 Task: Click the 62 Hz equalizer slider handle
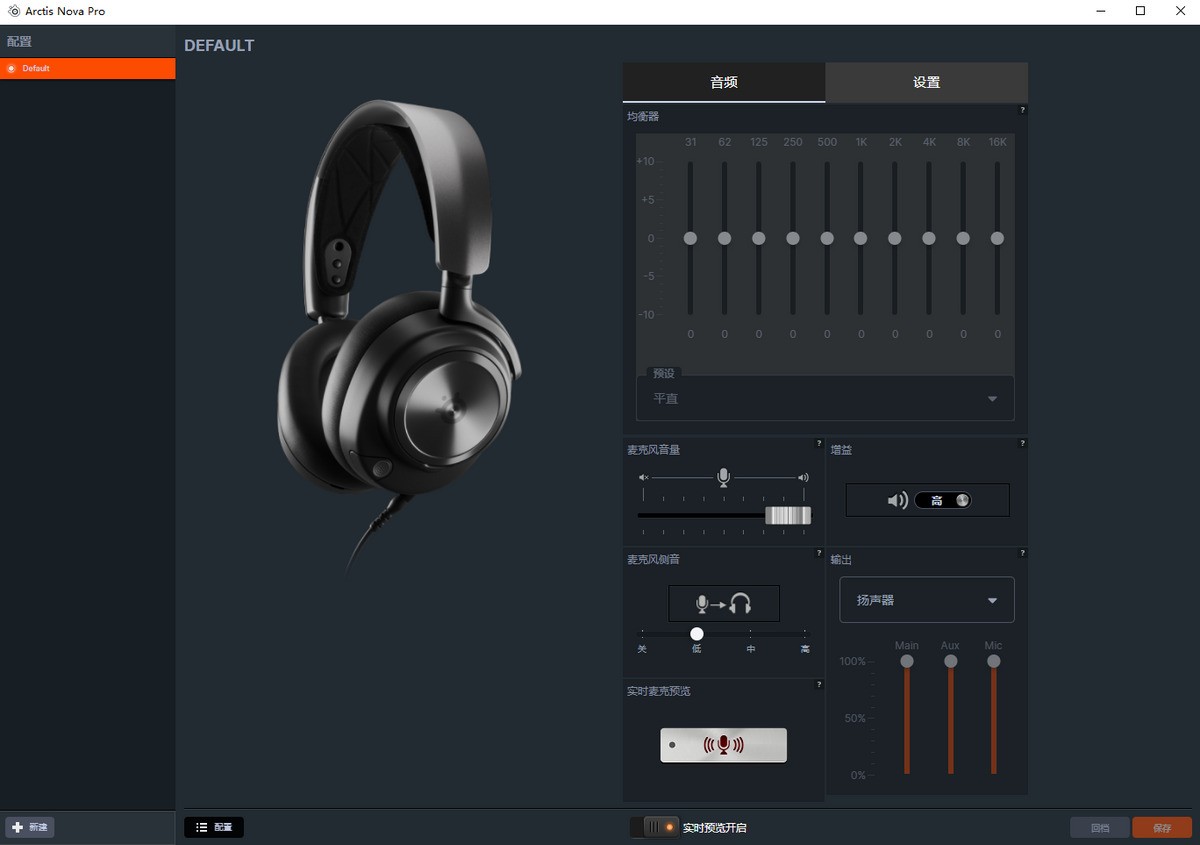[724, 238]
